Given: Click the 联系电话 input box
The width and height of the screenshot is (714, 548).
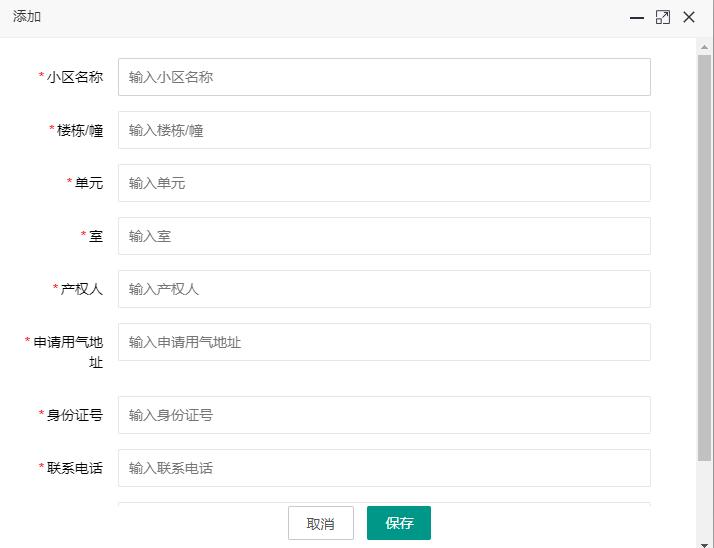Looking at the screenshot, I should pyautogui.click(x=384, y=468).
